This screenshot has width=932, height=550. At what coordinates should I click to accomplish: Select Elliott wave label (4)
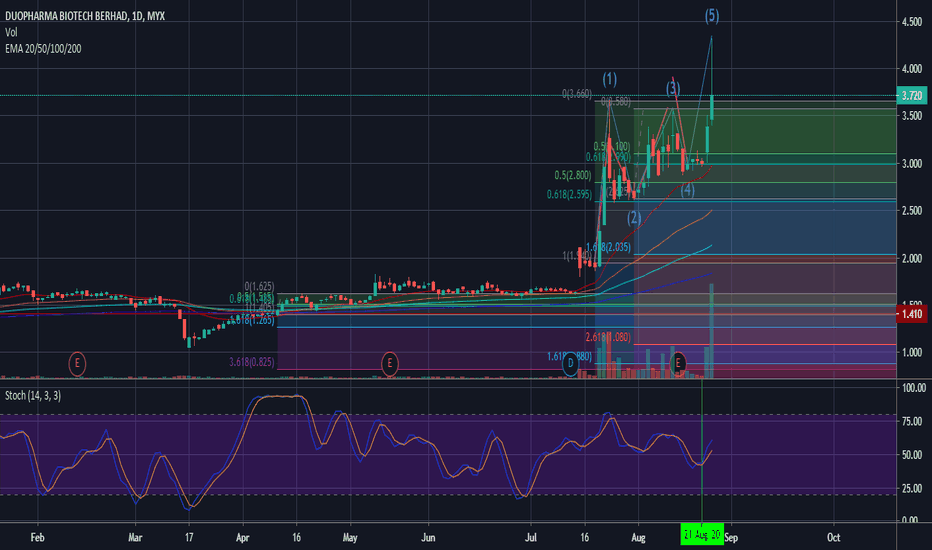(x=687, y=190)
